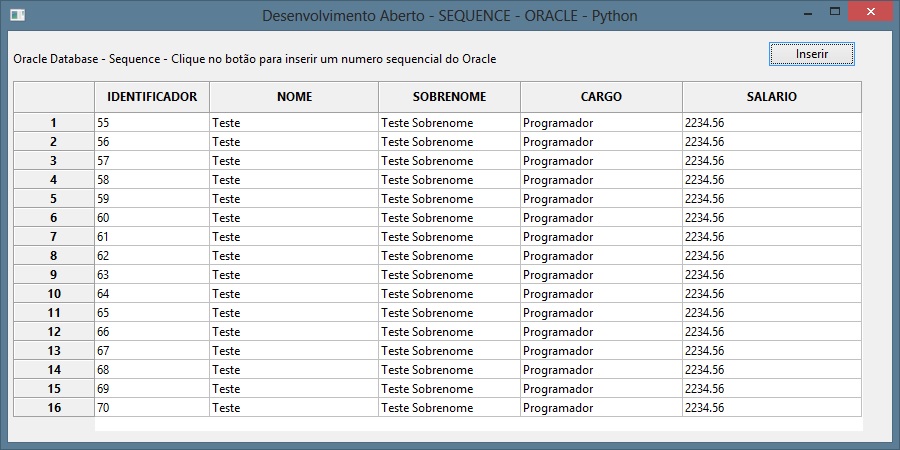Click the SALARIO column header
Viewport: 900px width, 450px height.
point(771,97)
